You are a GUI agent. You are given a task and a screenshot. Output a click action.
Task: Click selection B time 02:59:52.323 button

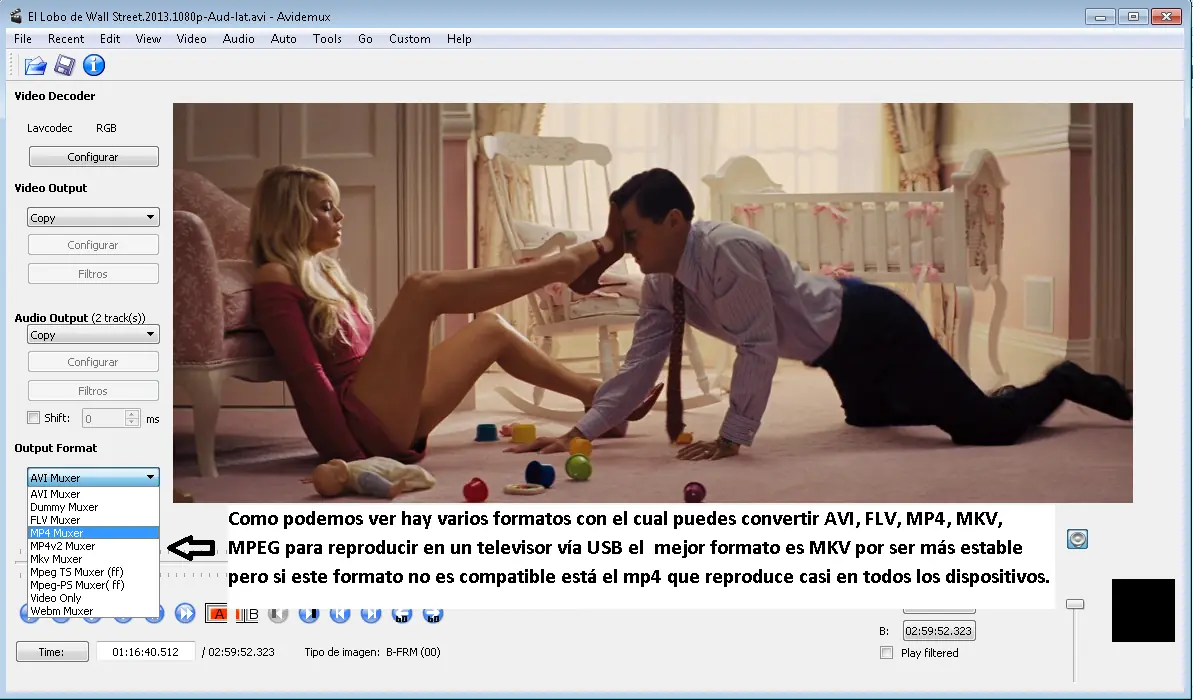coord(939,631)
